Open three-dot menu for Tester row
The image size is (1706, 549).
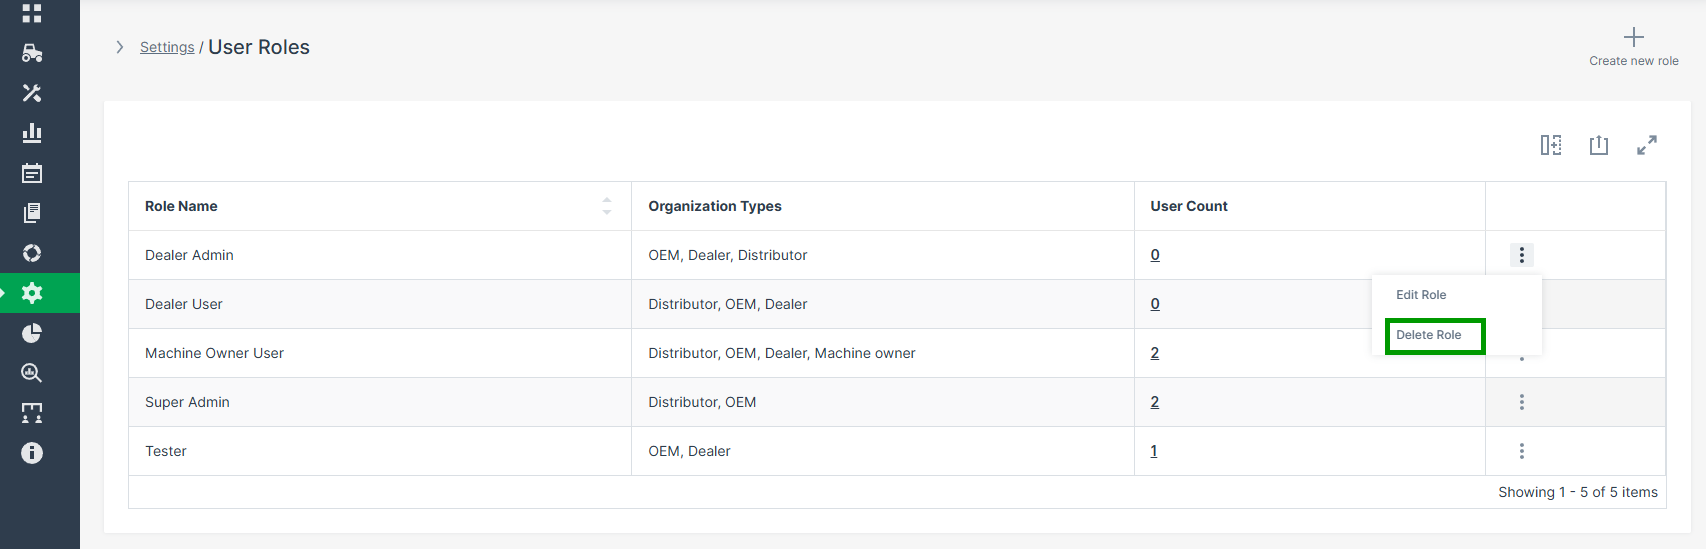point(1522,451)
